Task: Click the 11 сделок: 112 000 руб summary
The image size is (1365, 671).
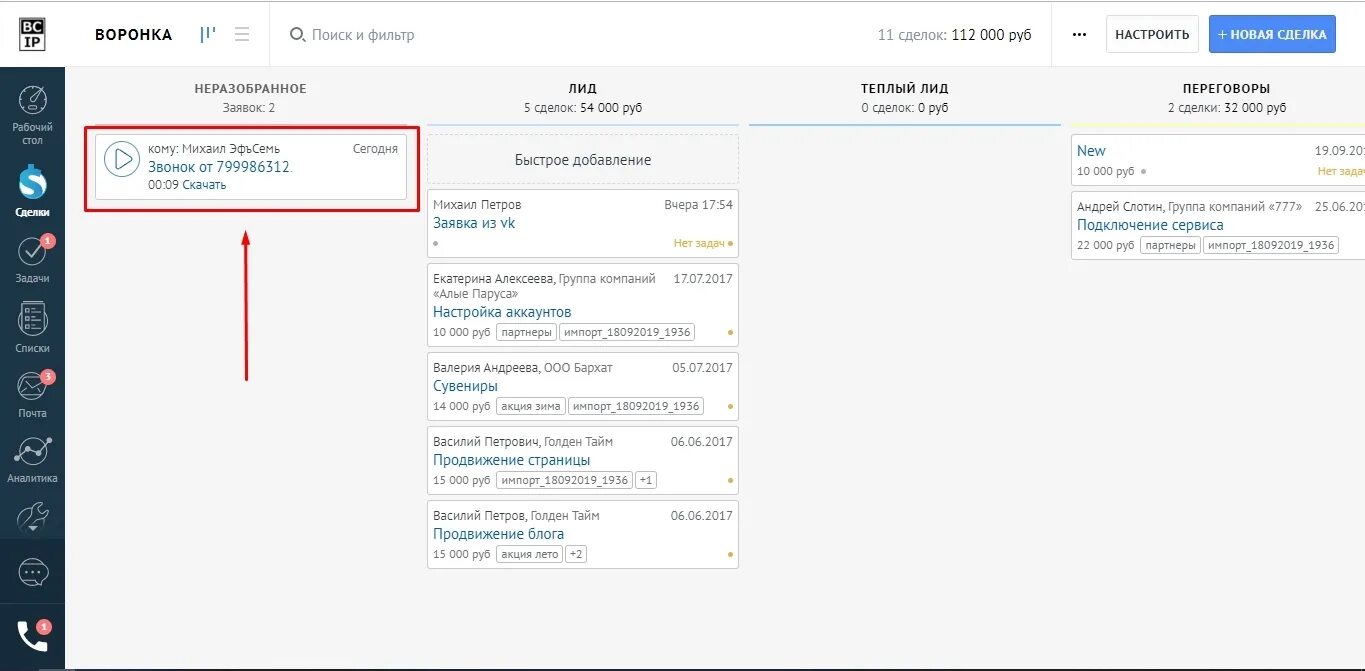Action: (x=954, y=35)
